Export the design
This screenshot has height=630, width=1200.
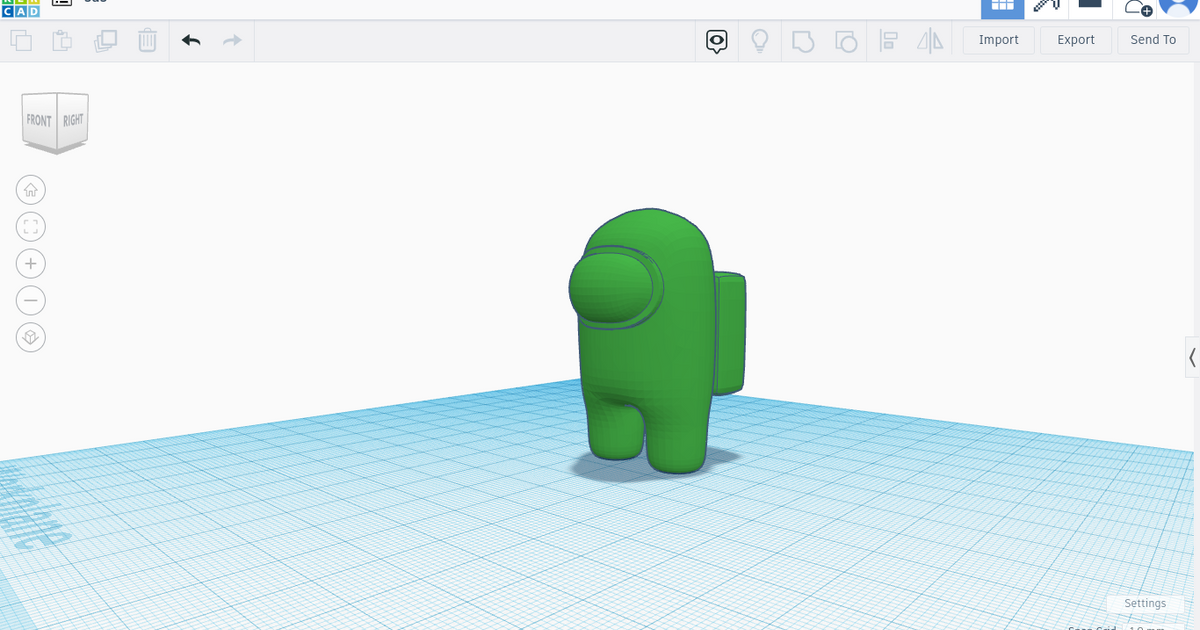click(x=1075, y=40)
